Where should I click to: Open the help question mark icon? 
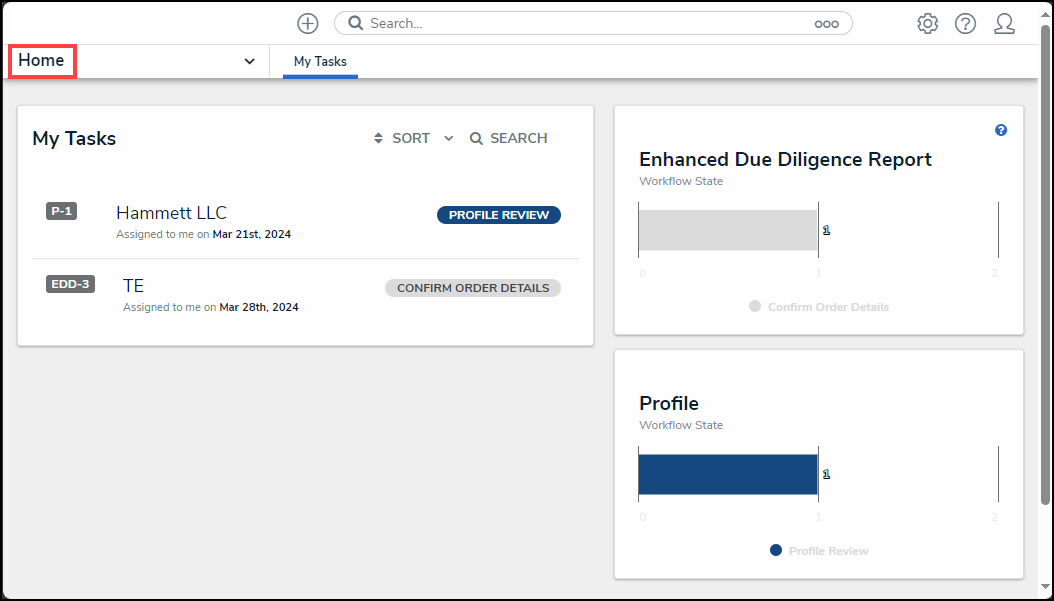click(x=965, y=24)
